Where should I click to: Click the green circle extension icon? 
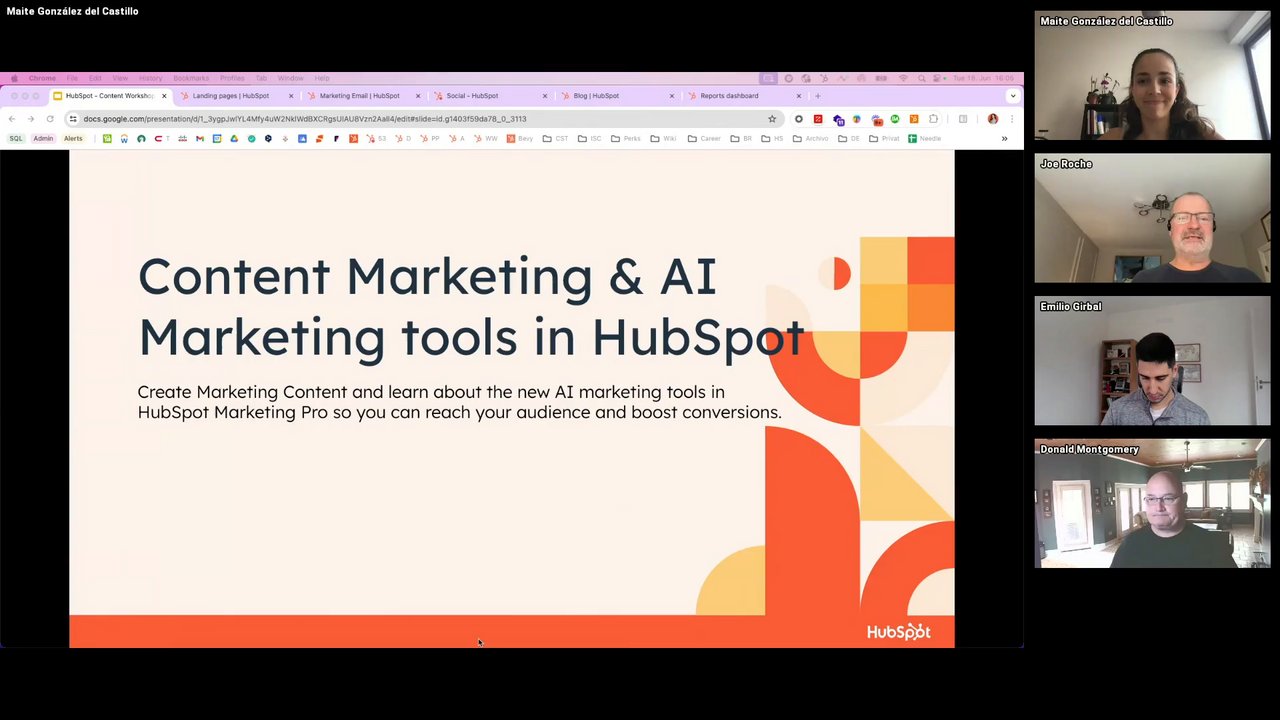pyautogui.click(x=895, y=119)
